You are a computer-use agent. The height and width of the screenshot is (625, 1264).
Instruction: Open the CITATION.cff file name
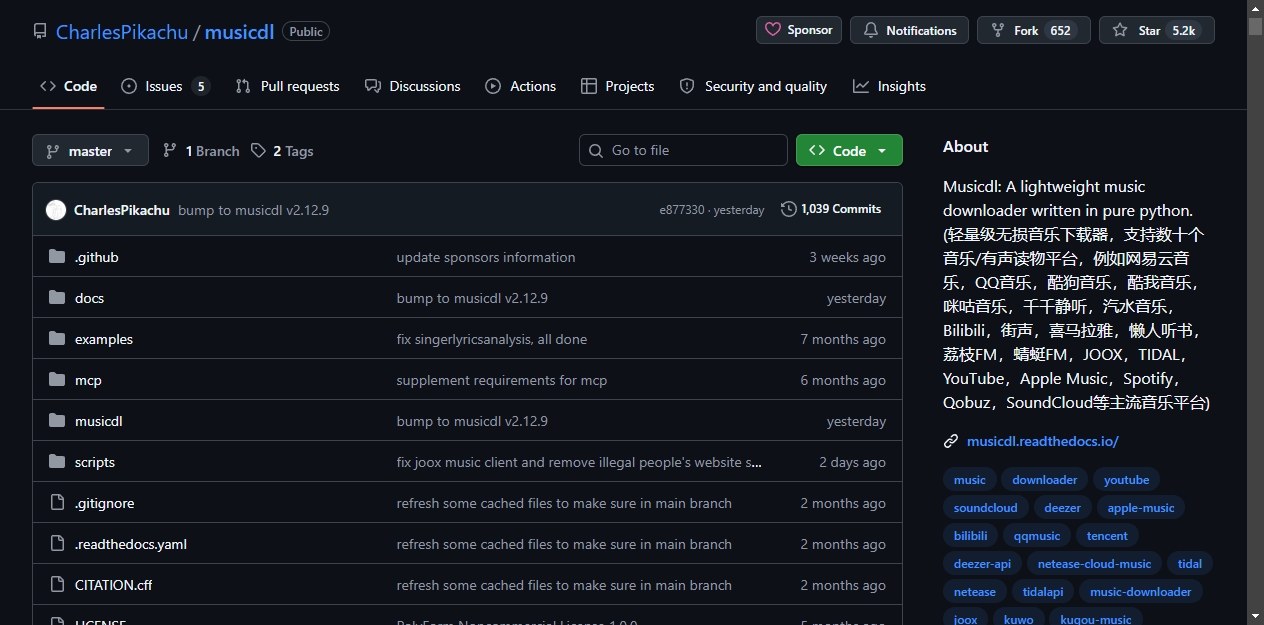(x=114, y=585)
